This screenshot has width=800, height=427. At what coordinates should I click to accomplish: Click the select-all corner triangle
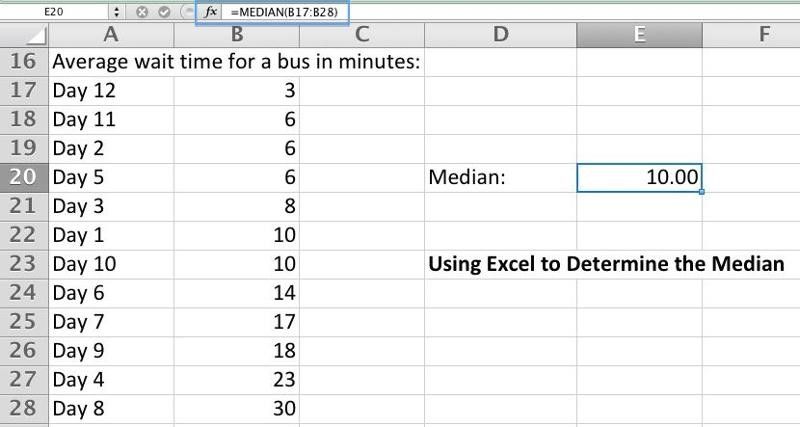30,36
